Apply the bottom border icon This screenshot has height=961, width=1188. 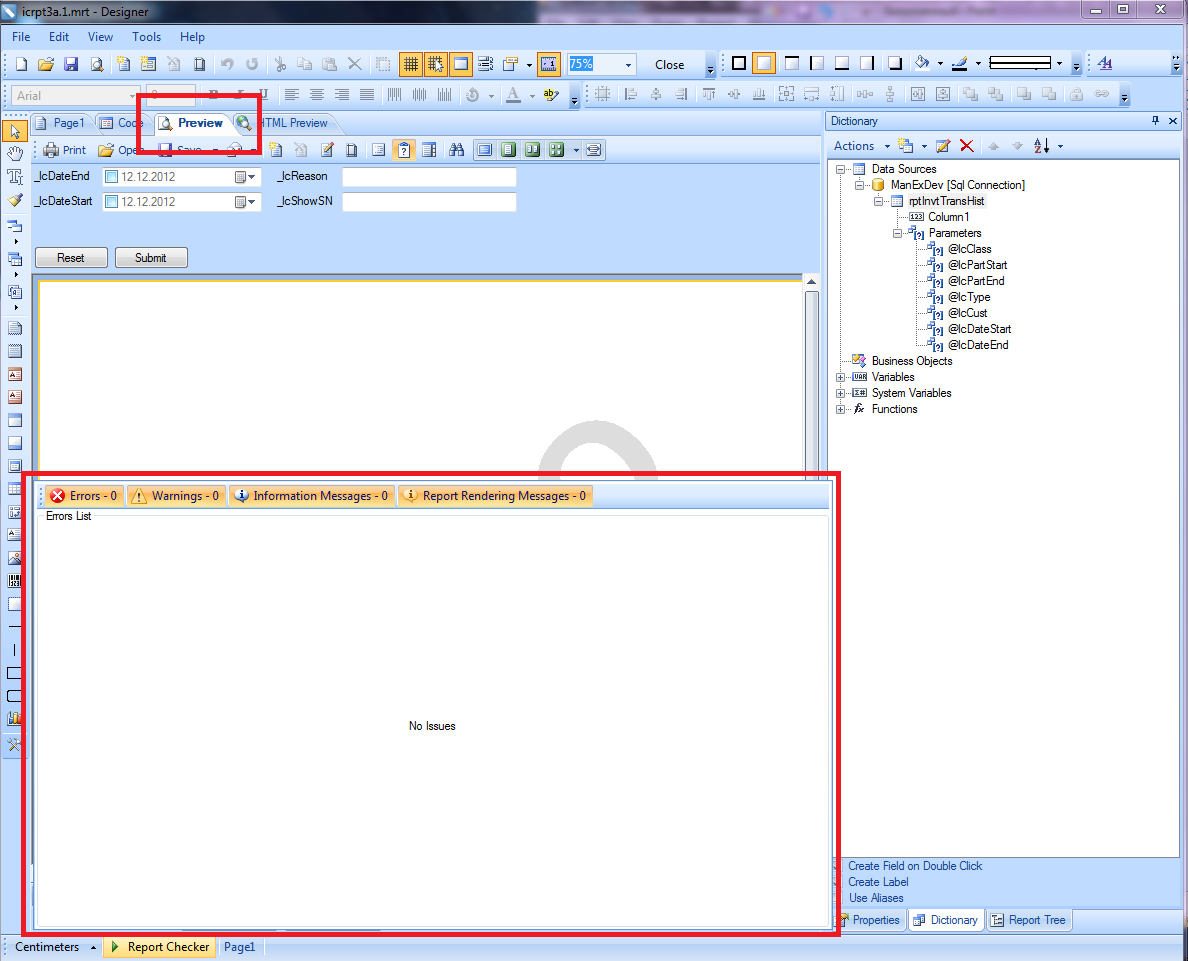pos(842,64)
